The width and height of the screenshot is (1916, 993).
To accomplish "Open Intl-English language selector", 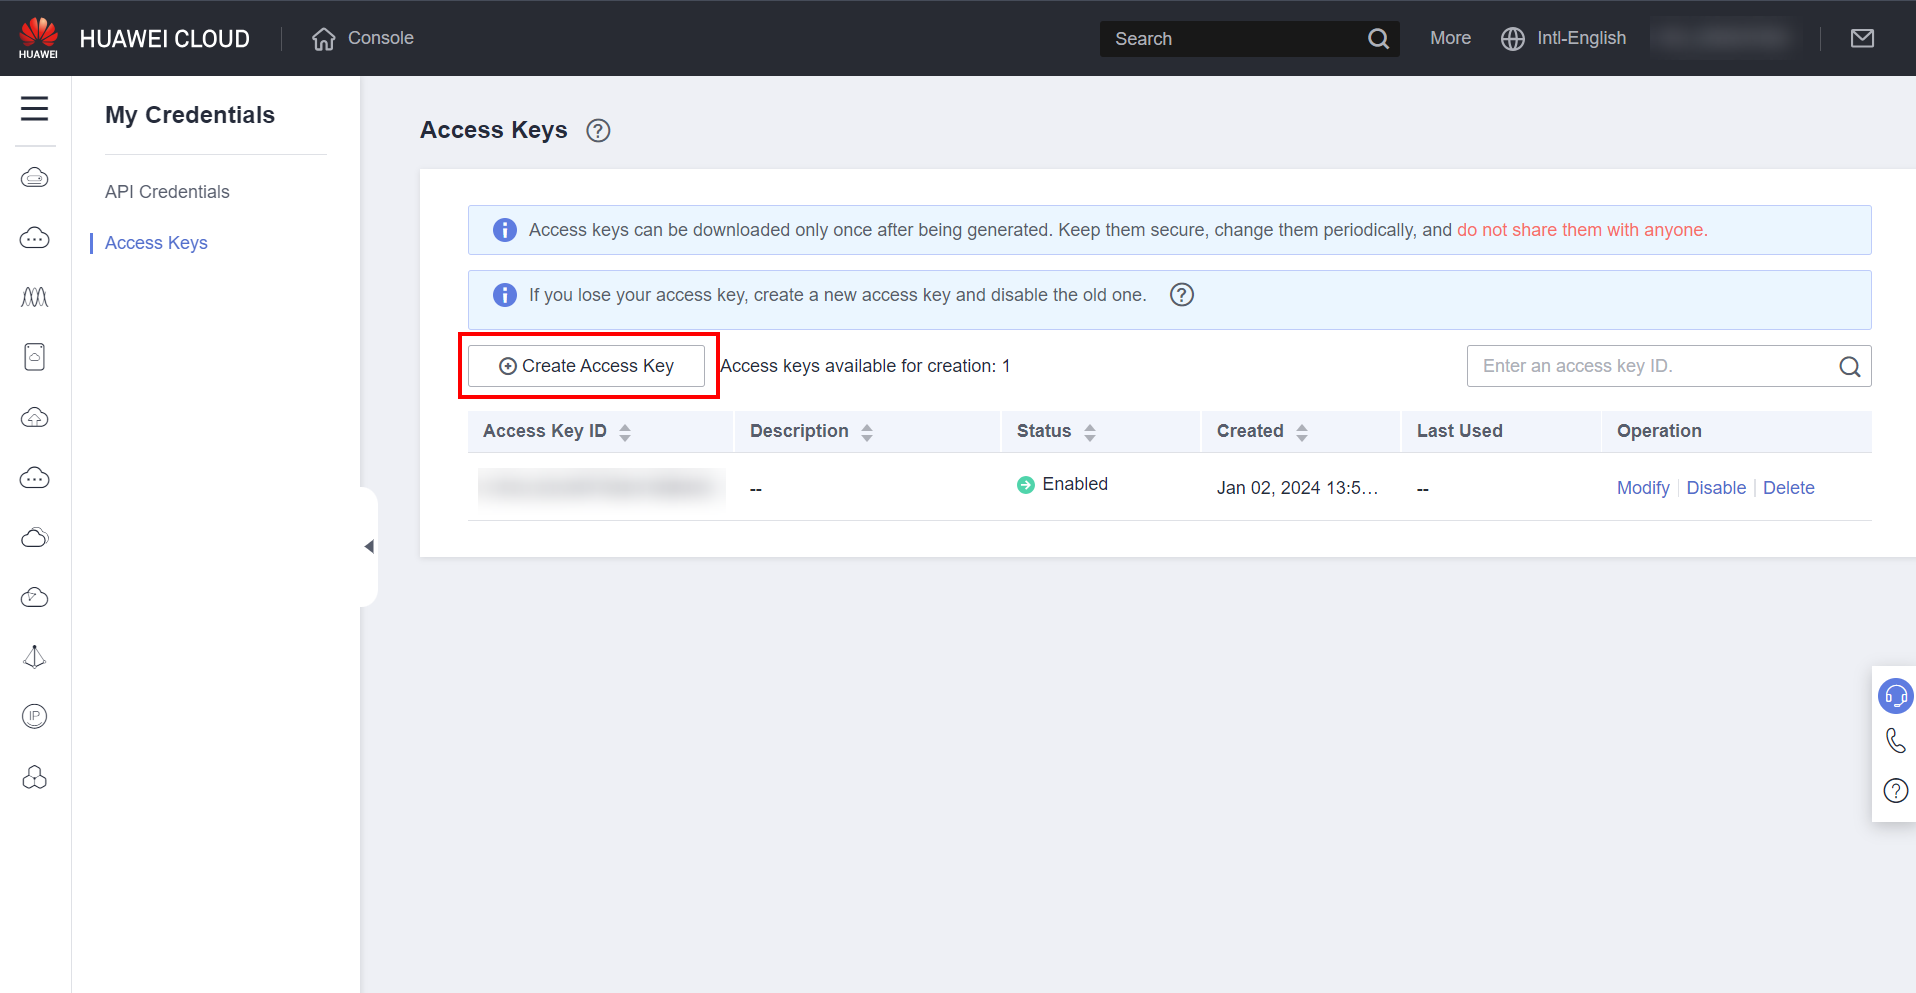I will click(x=1564, y=38).
